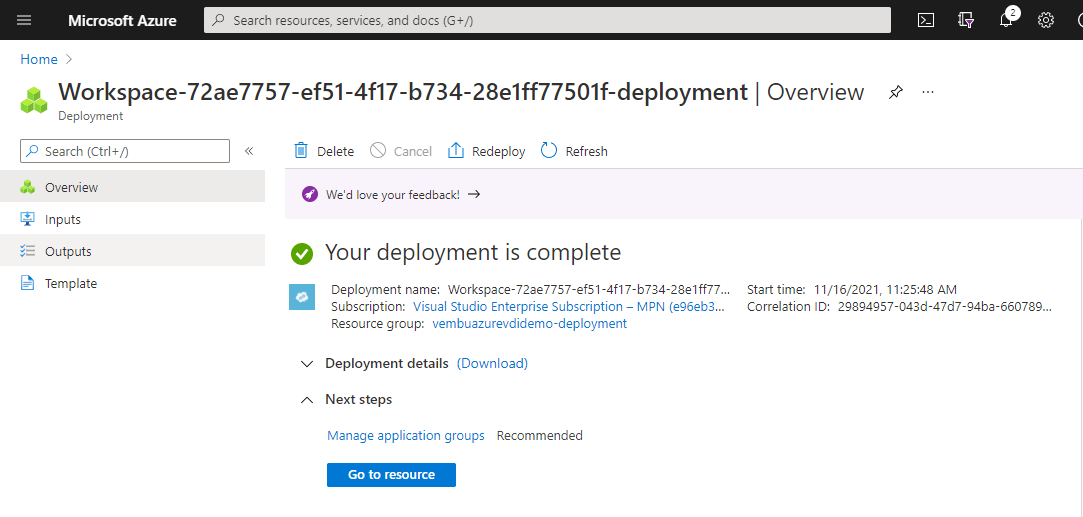Click the Redeploy upload icon
This screenshot has width=1083, height=517.
[456, 150]
